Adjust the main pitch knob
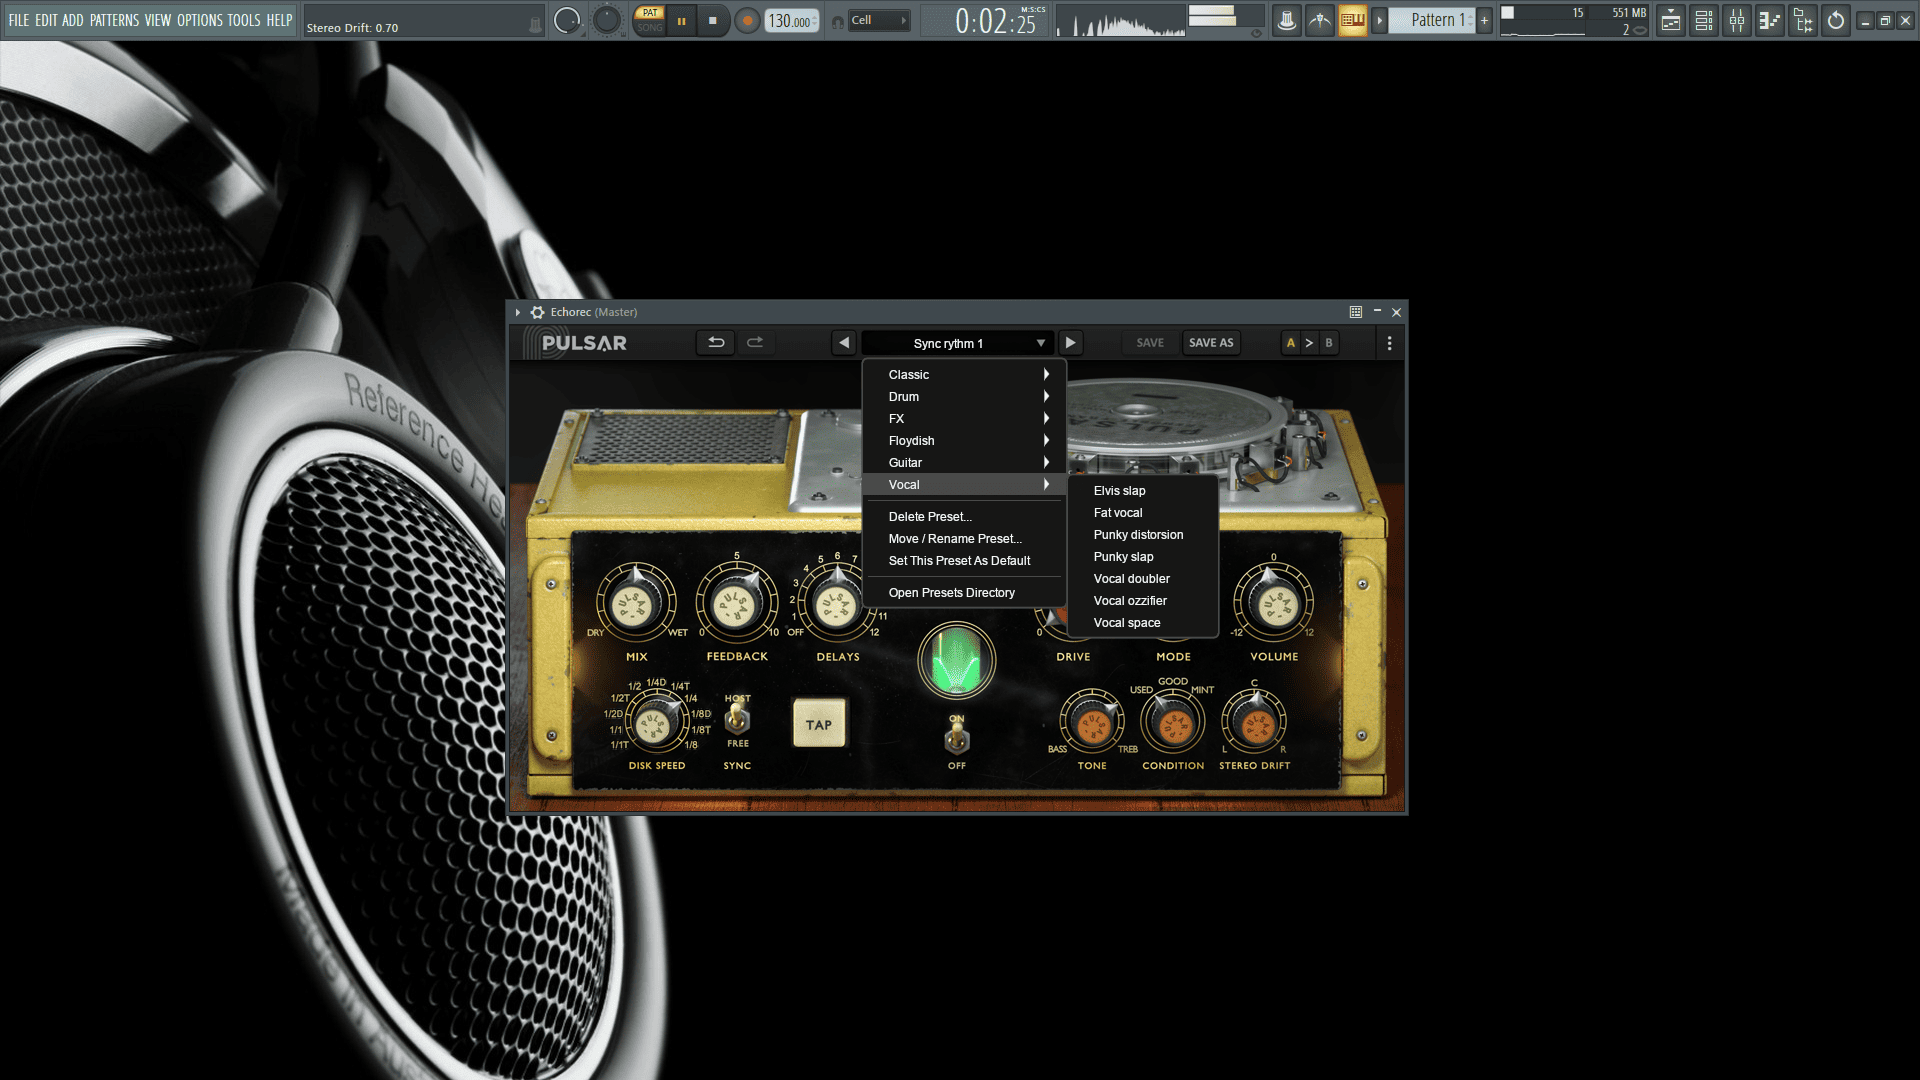This screenshot has width=1920, height=1080. pyautogui.click(x=606, y=20)
